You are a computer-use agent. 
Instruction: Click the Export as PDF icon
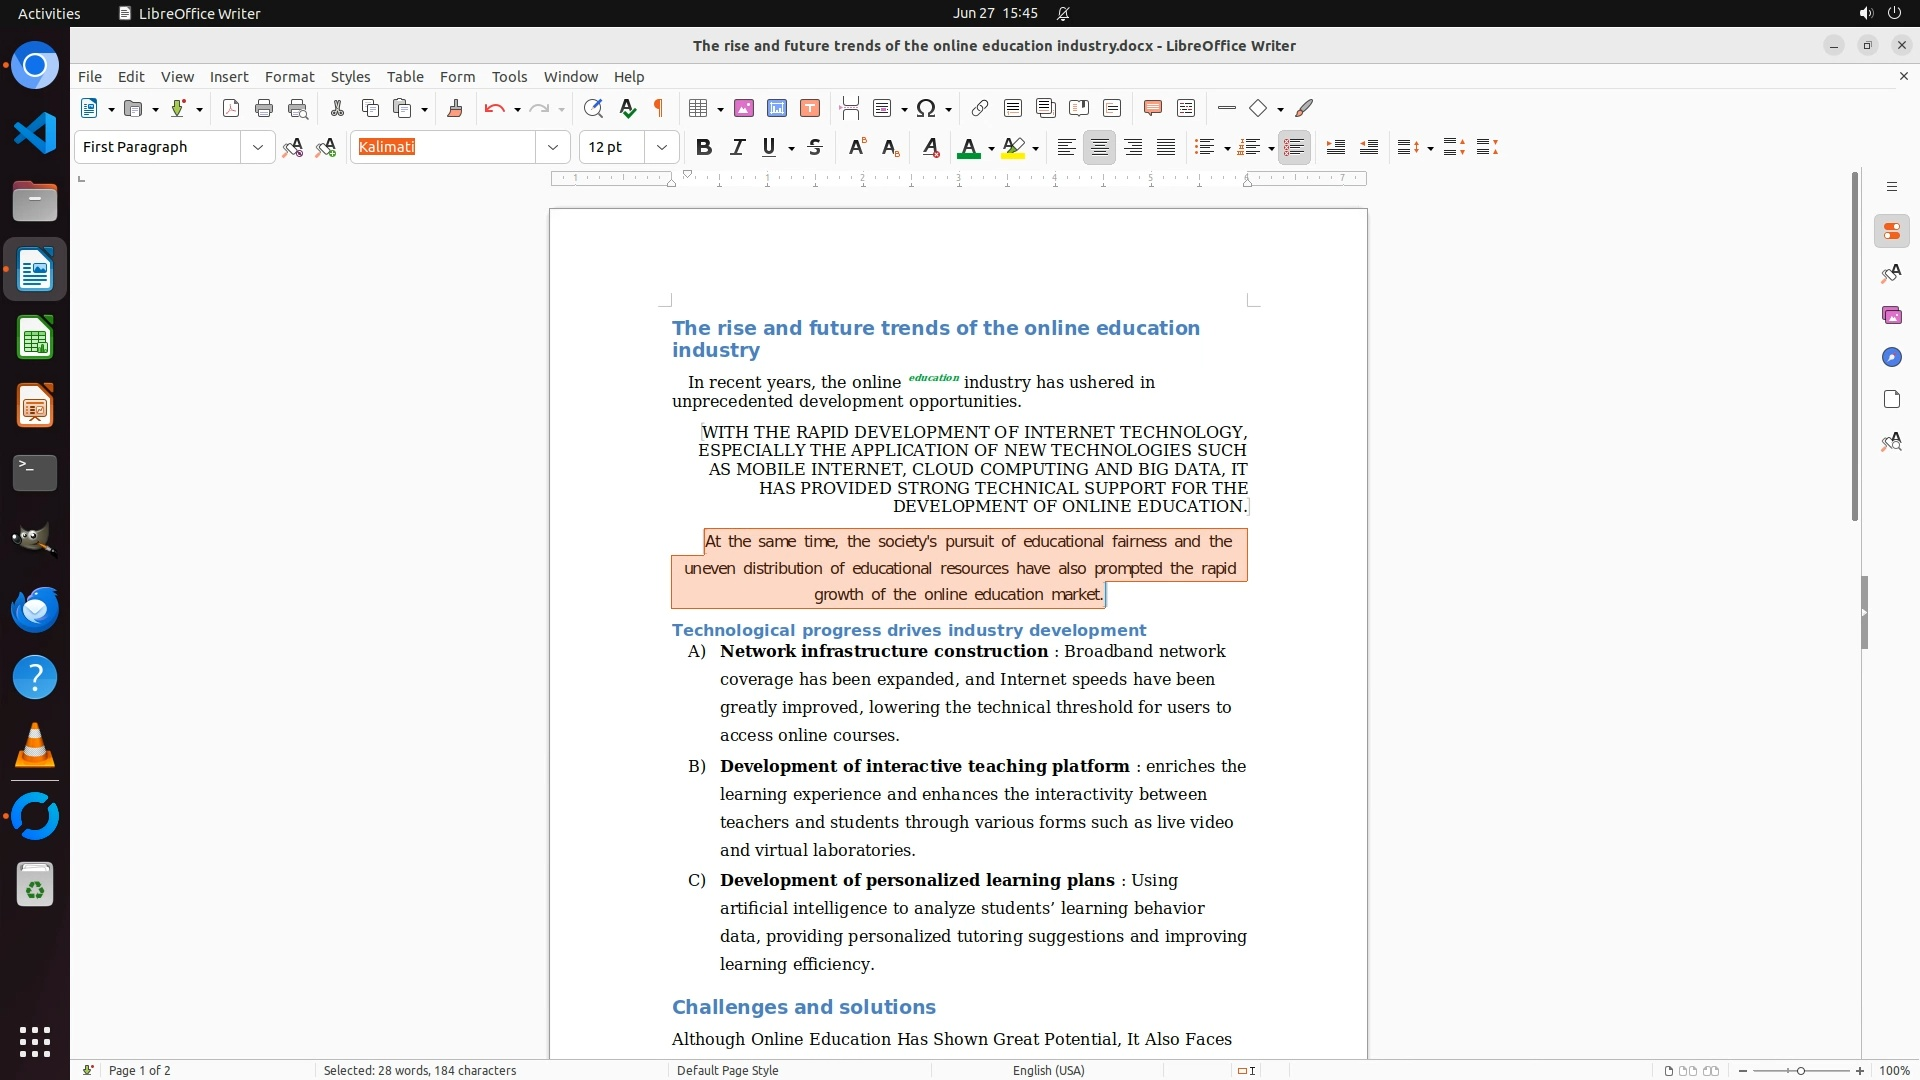231,109
